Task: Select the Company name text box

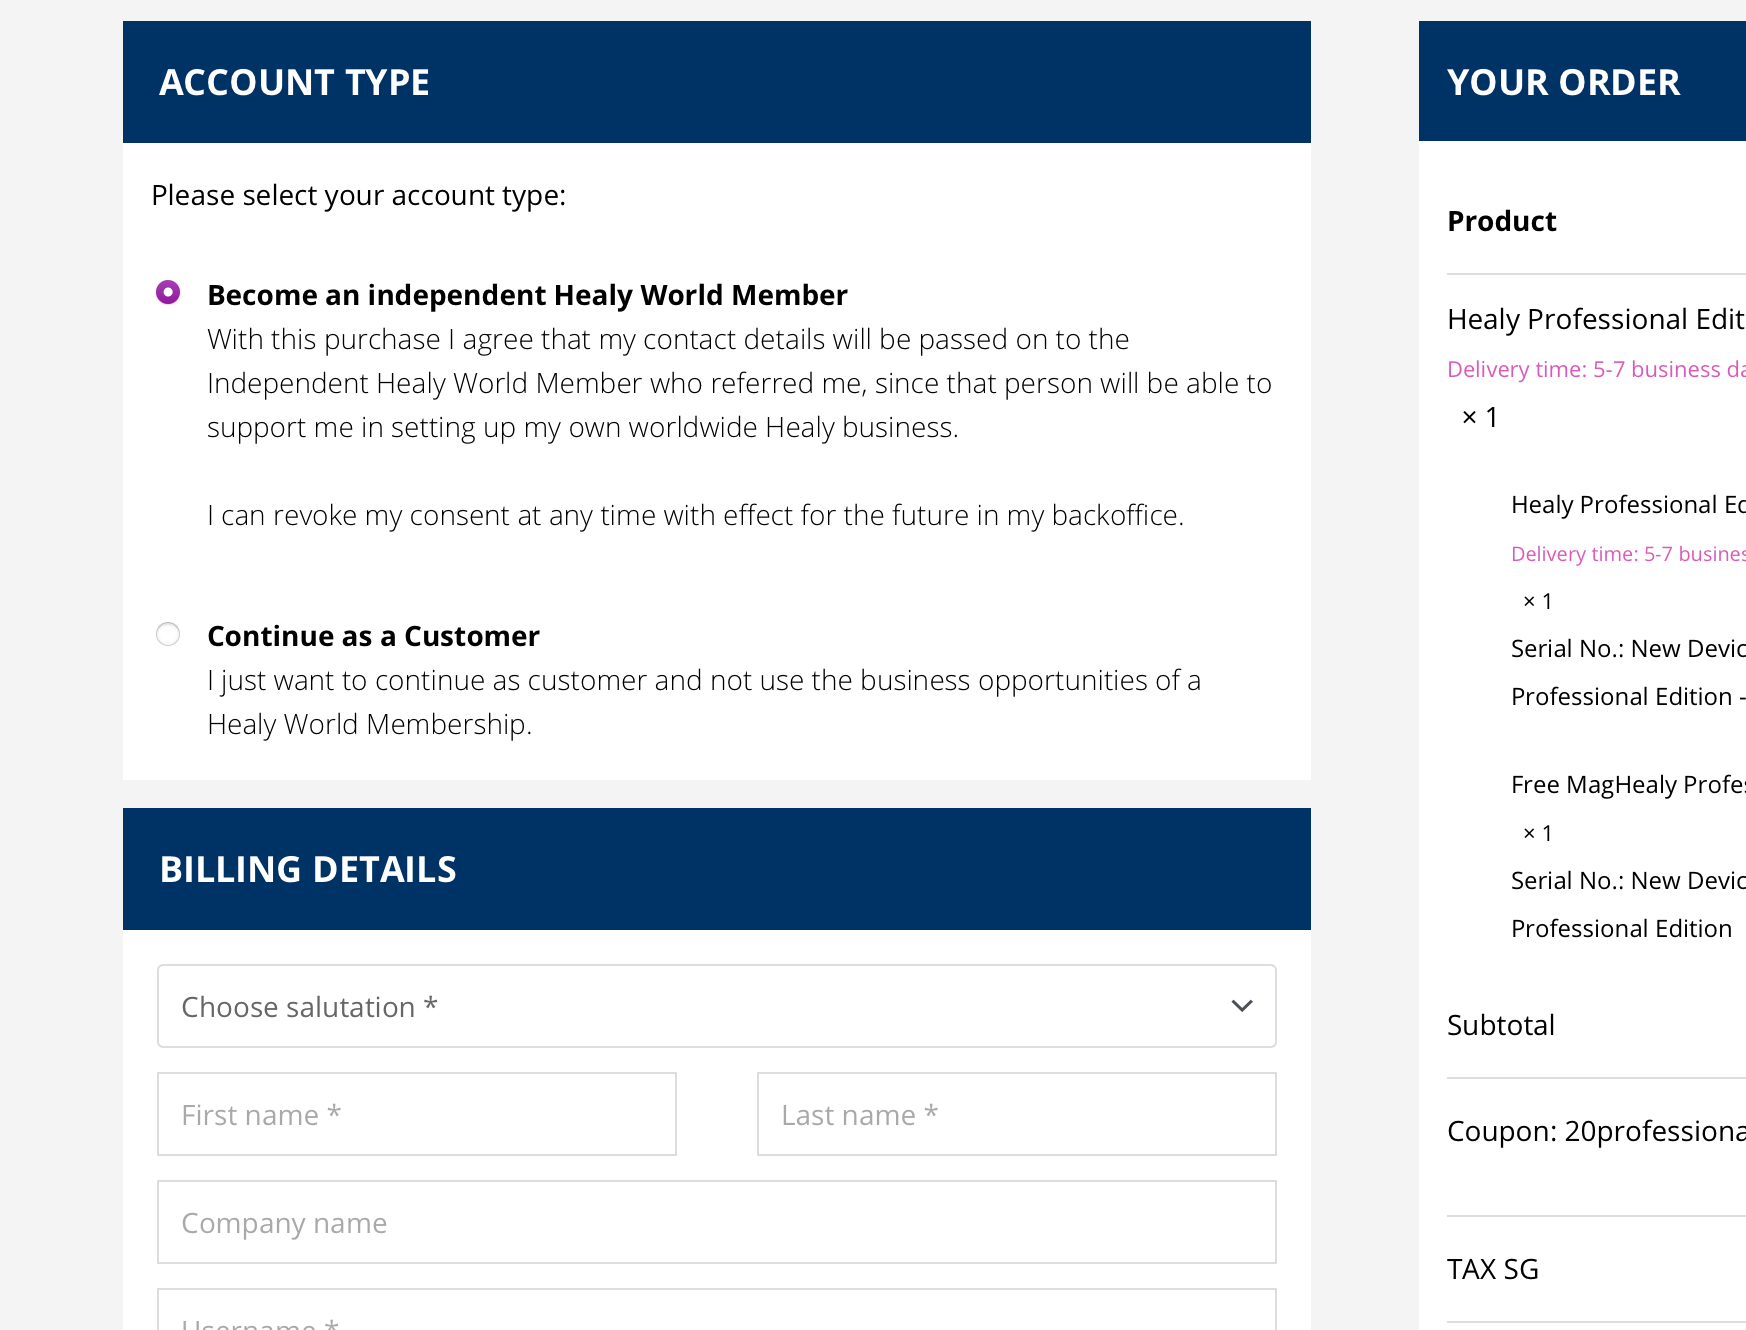Action: click(716, 1222)
